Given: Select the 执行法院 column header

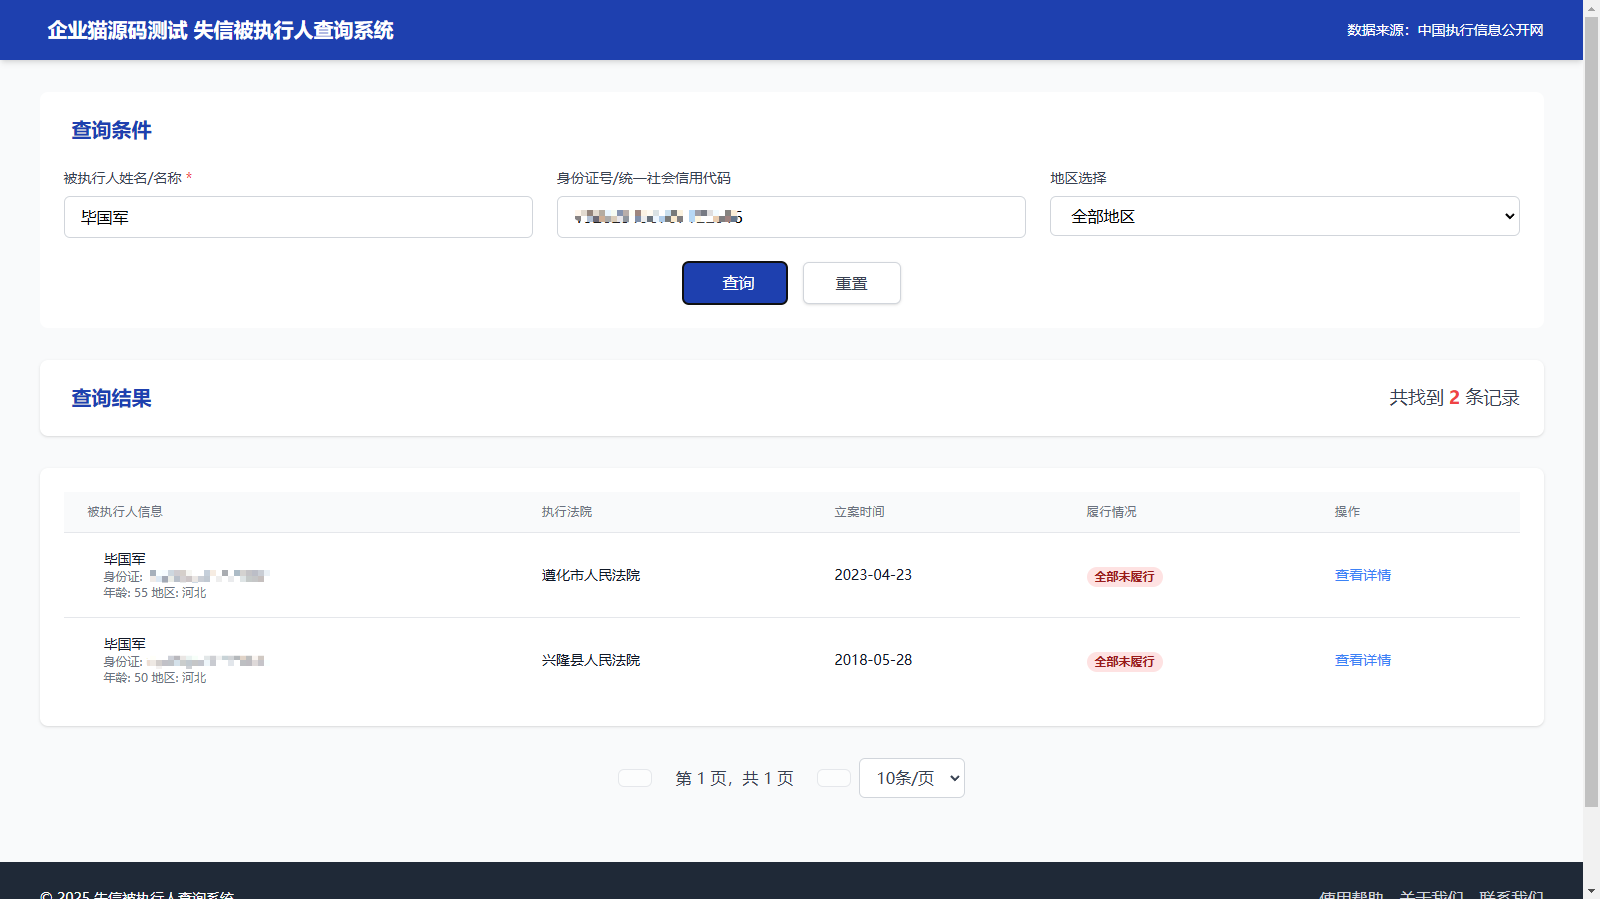Looking at the screenshot, I should point(567,512).
